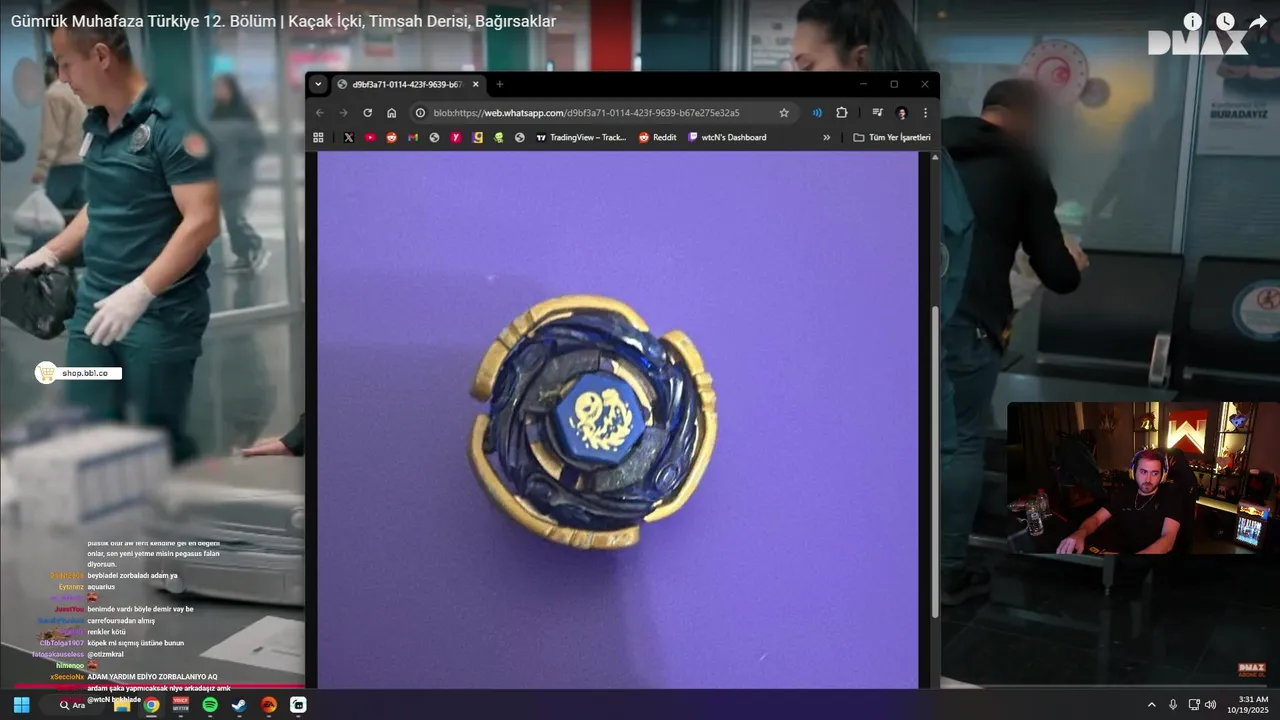Open Chrome's three-dot menu
The height and width of the screenshot is (720, 1280).
point(925,113)
